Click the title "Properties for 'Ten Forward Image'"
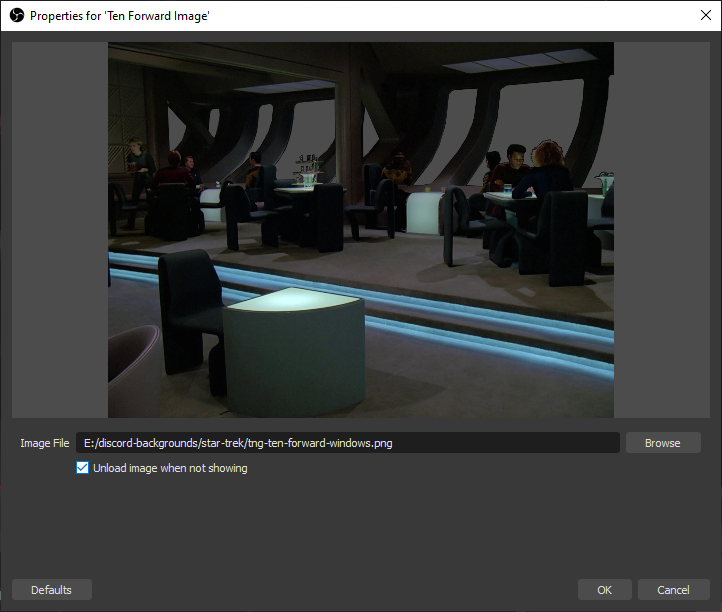Image resolution: width=722 pixels, height=612 pixels. pyautogui.click(x=120, y=16)
